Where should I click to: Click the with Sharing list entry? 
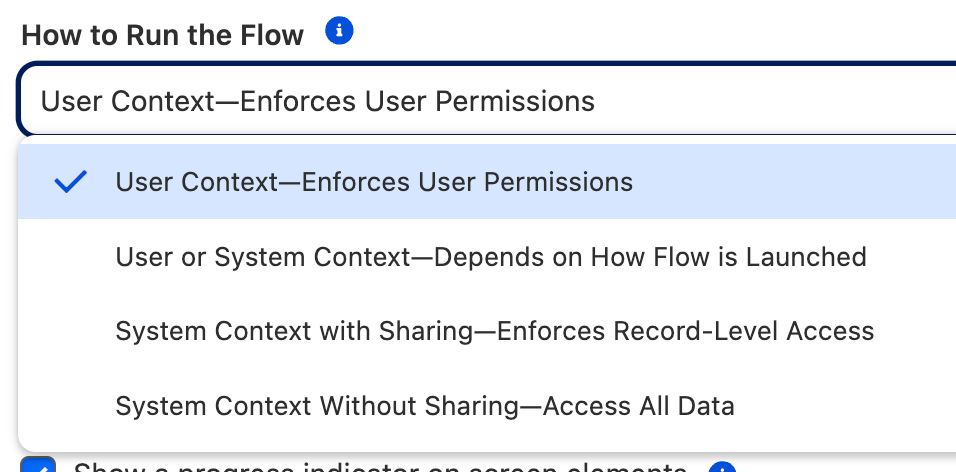tap(487, 331)
